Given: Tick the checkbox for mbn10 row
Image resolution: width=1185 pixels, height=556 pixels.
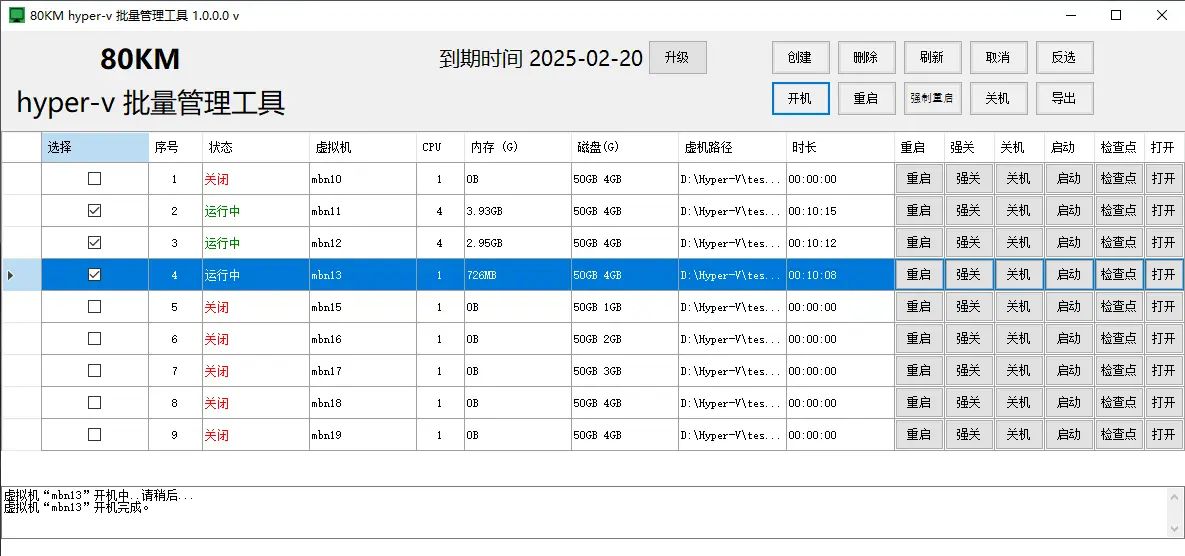Looking at the screenshot, I should (94, 179).
